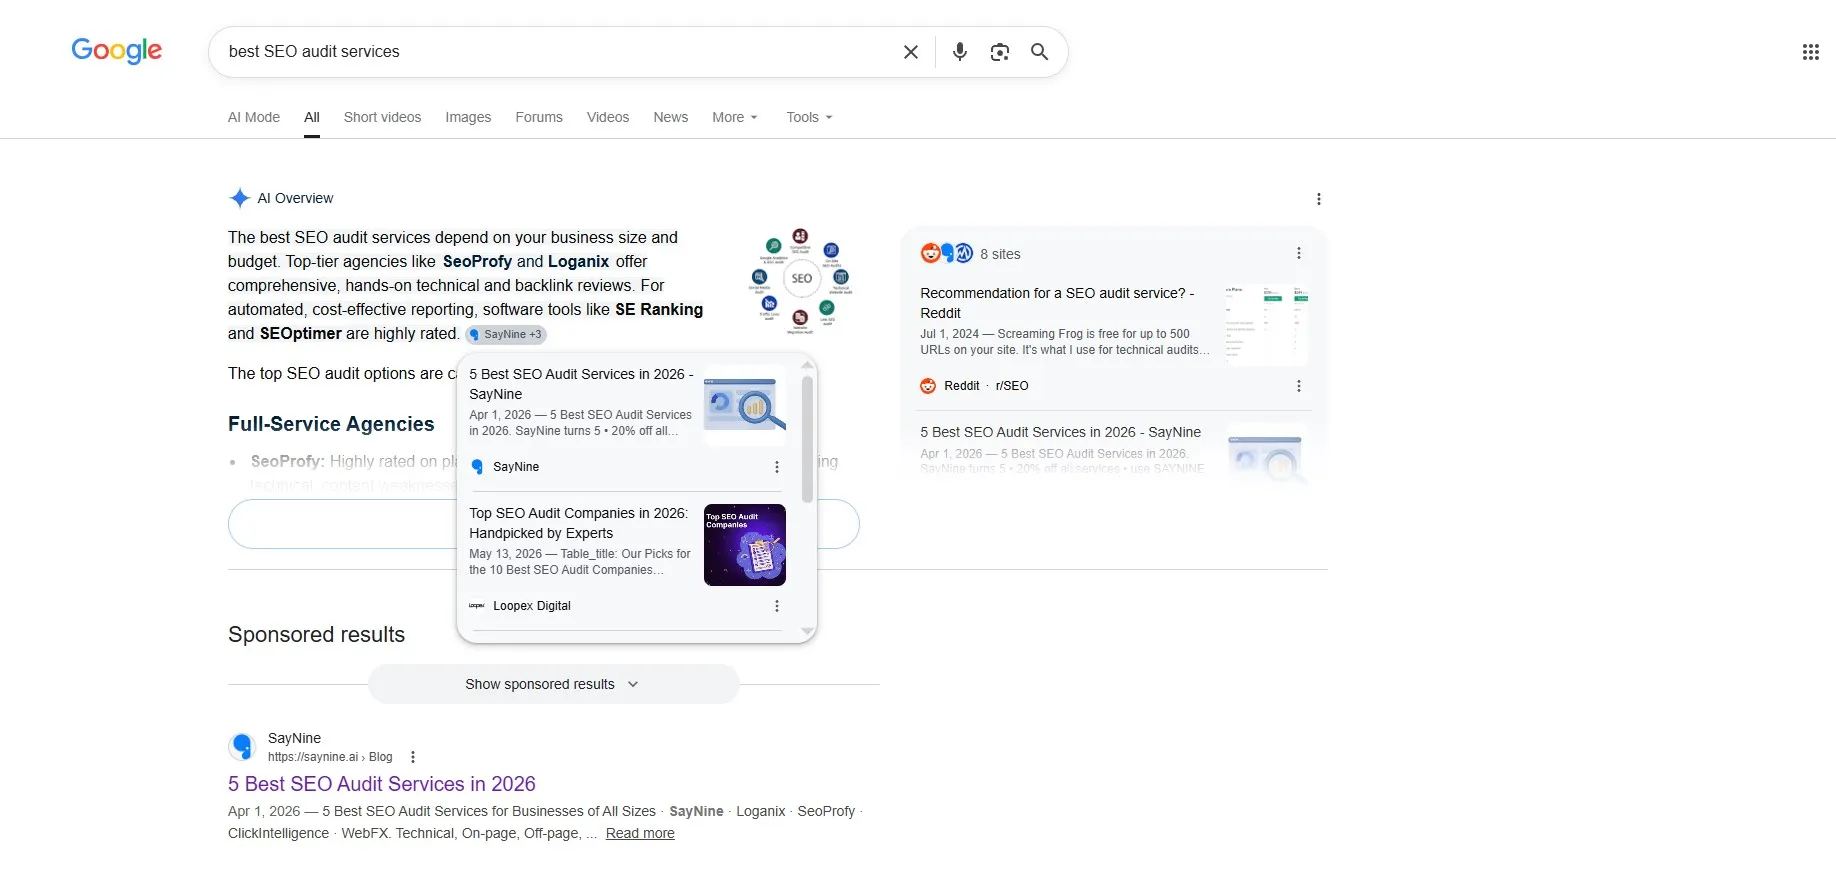
Task: Open Loopex Digital source options menu
Action: click(x=776, y=606)
